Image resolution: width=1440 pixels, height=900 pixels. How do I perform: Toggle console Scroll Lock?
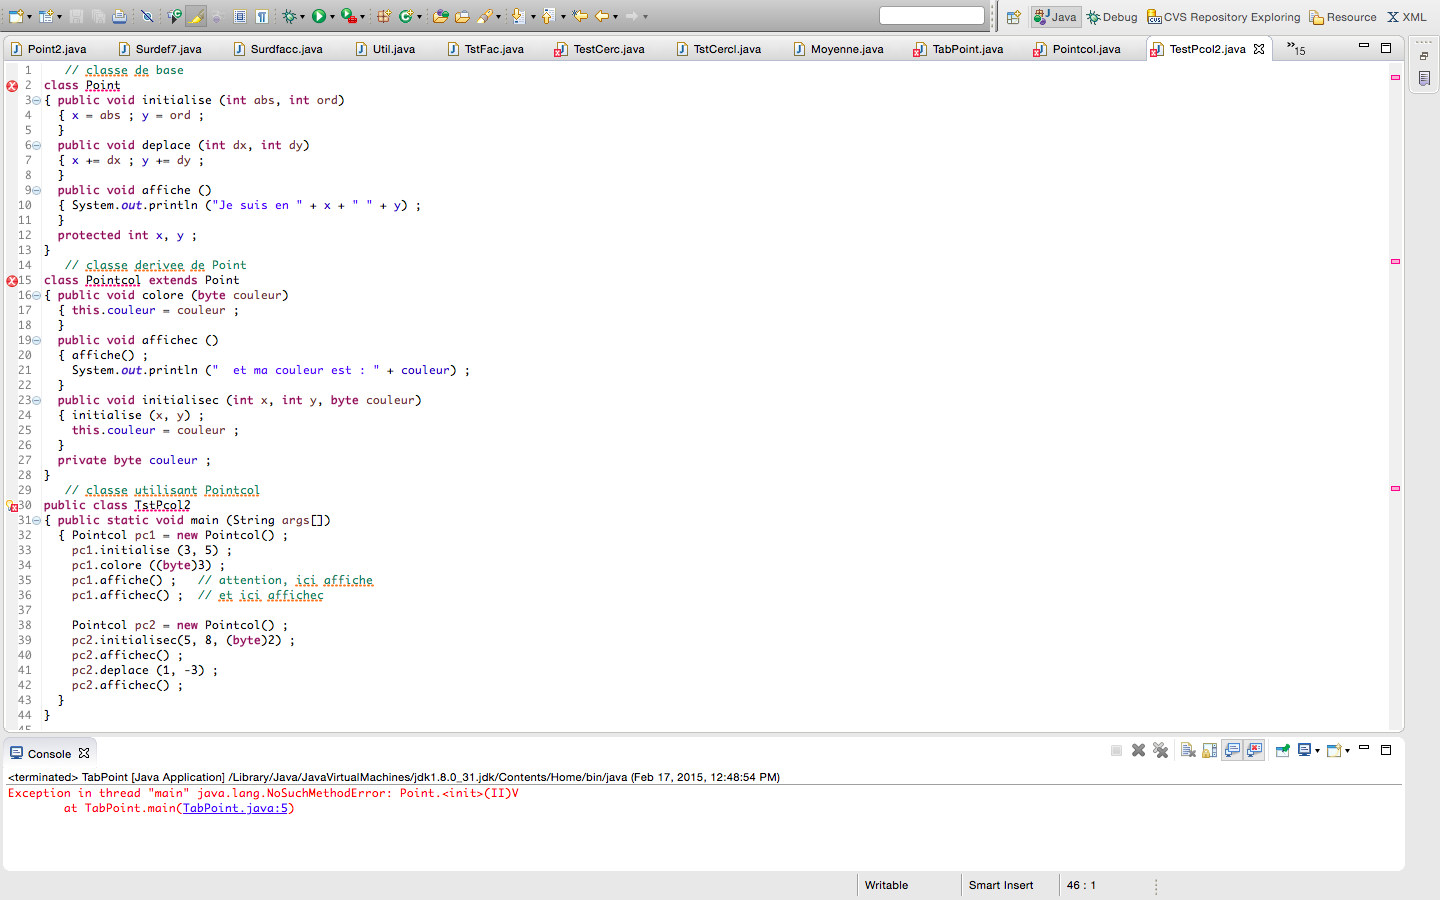(1210, 750)
